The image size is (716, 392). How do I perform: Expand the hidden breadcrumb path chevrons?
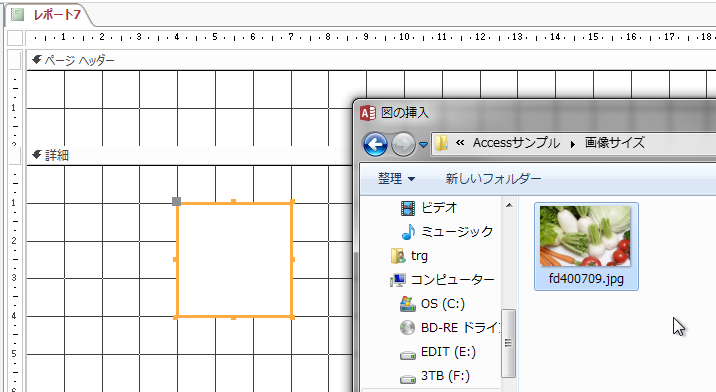[460, 143]
